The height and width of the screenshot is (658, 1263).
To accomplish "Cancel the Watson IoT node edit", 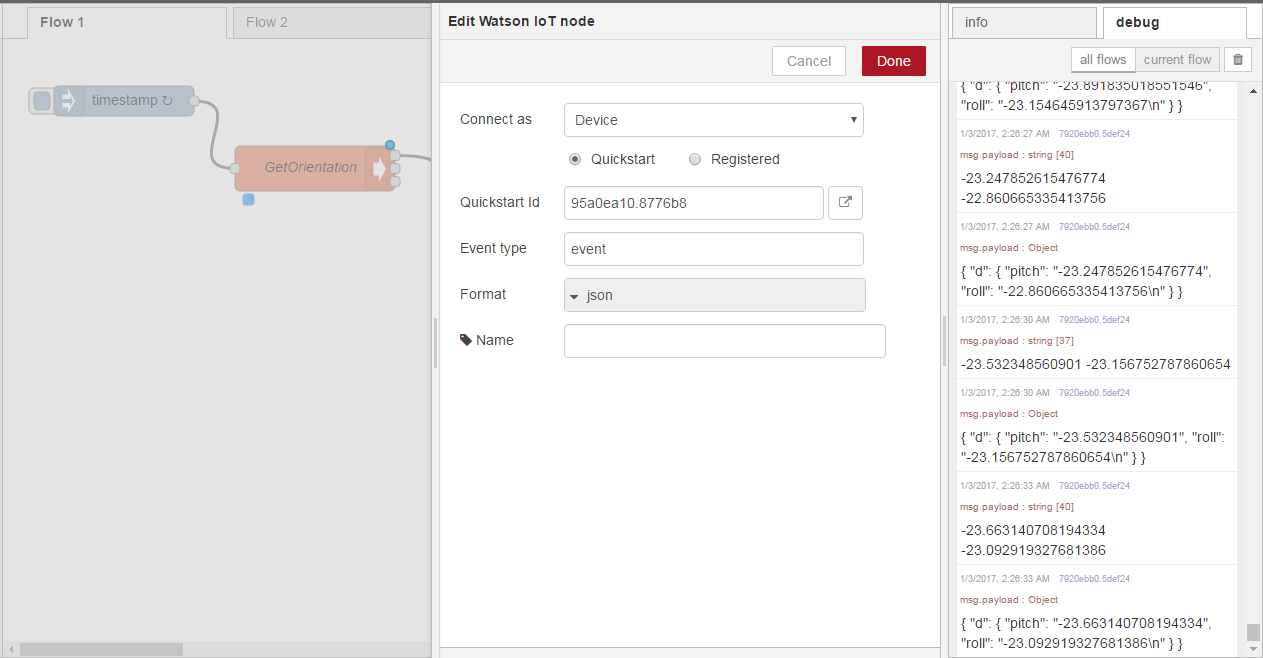I will coord(808,61).
